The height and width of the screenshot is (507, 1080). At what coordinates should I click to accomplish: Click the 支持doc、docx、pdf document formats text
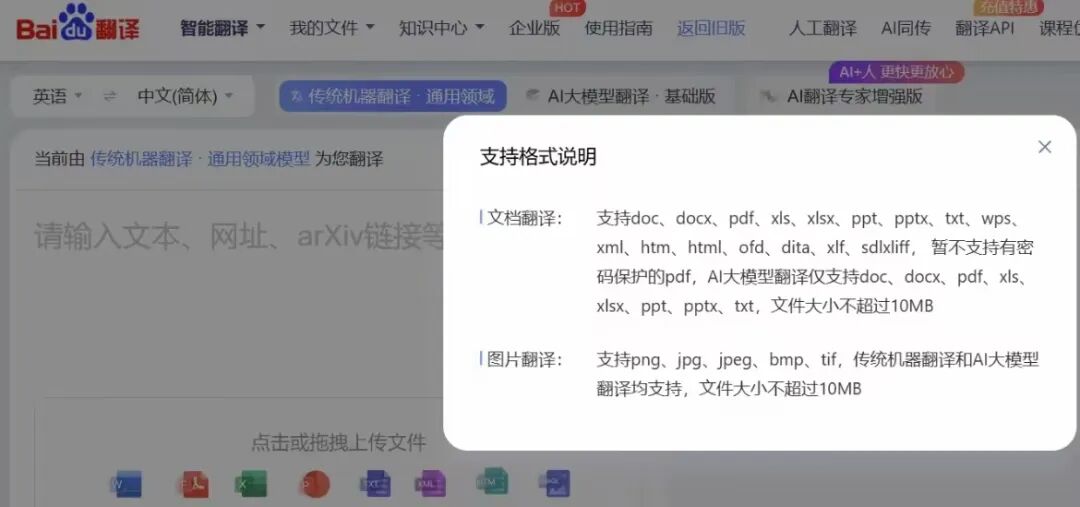pos(815,262)
